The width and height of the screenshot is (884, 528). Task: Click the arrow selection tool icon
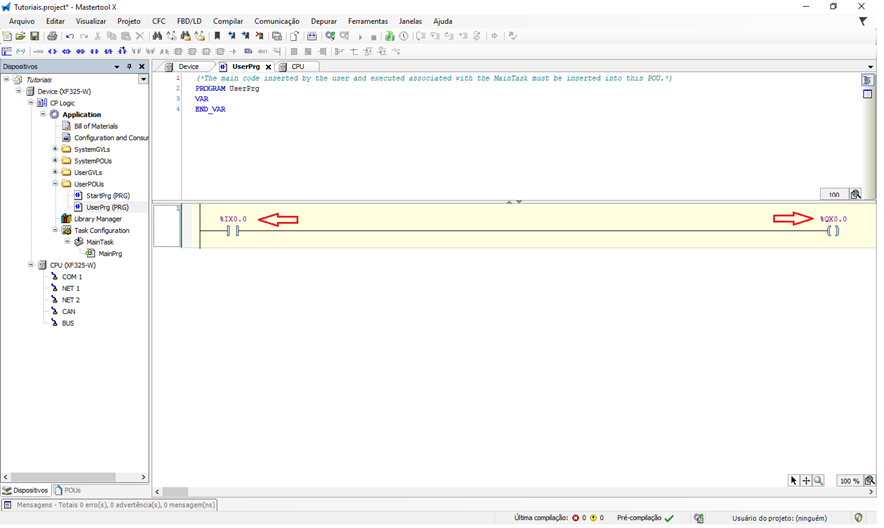(x=794, y=481)
